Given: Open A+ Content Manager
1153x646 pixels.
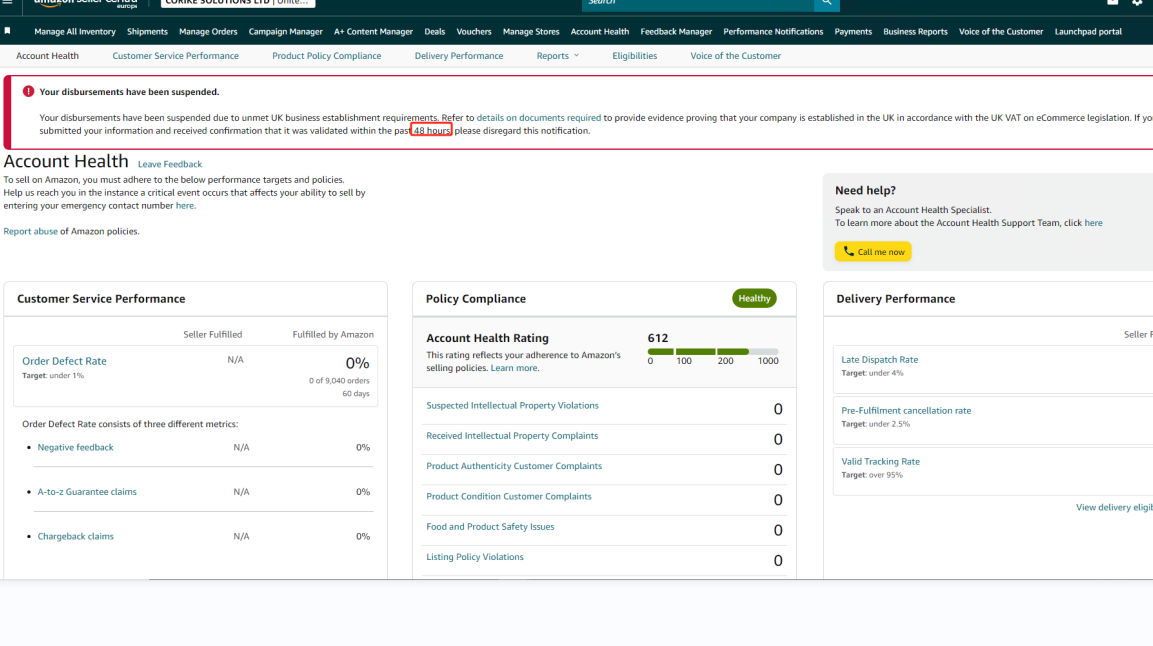Looking at the screenshot, I should click(373, 32).
